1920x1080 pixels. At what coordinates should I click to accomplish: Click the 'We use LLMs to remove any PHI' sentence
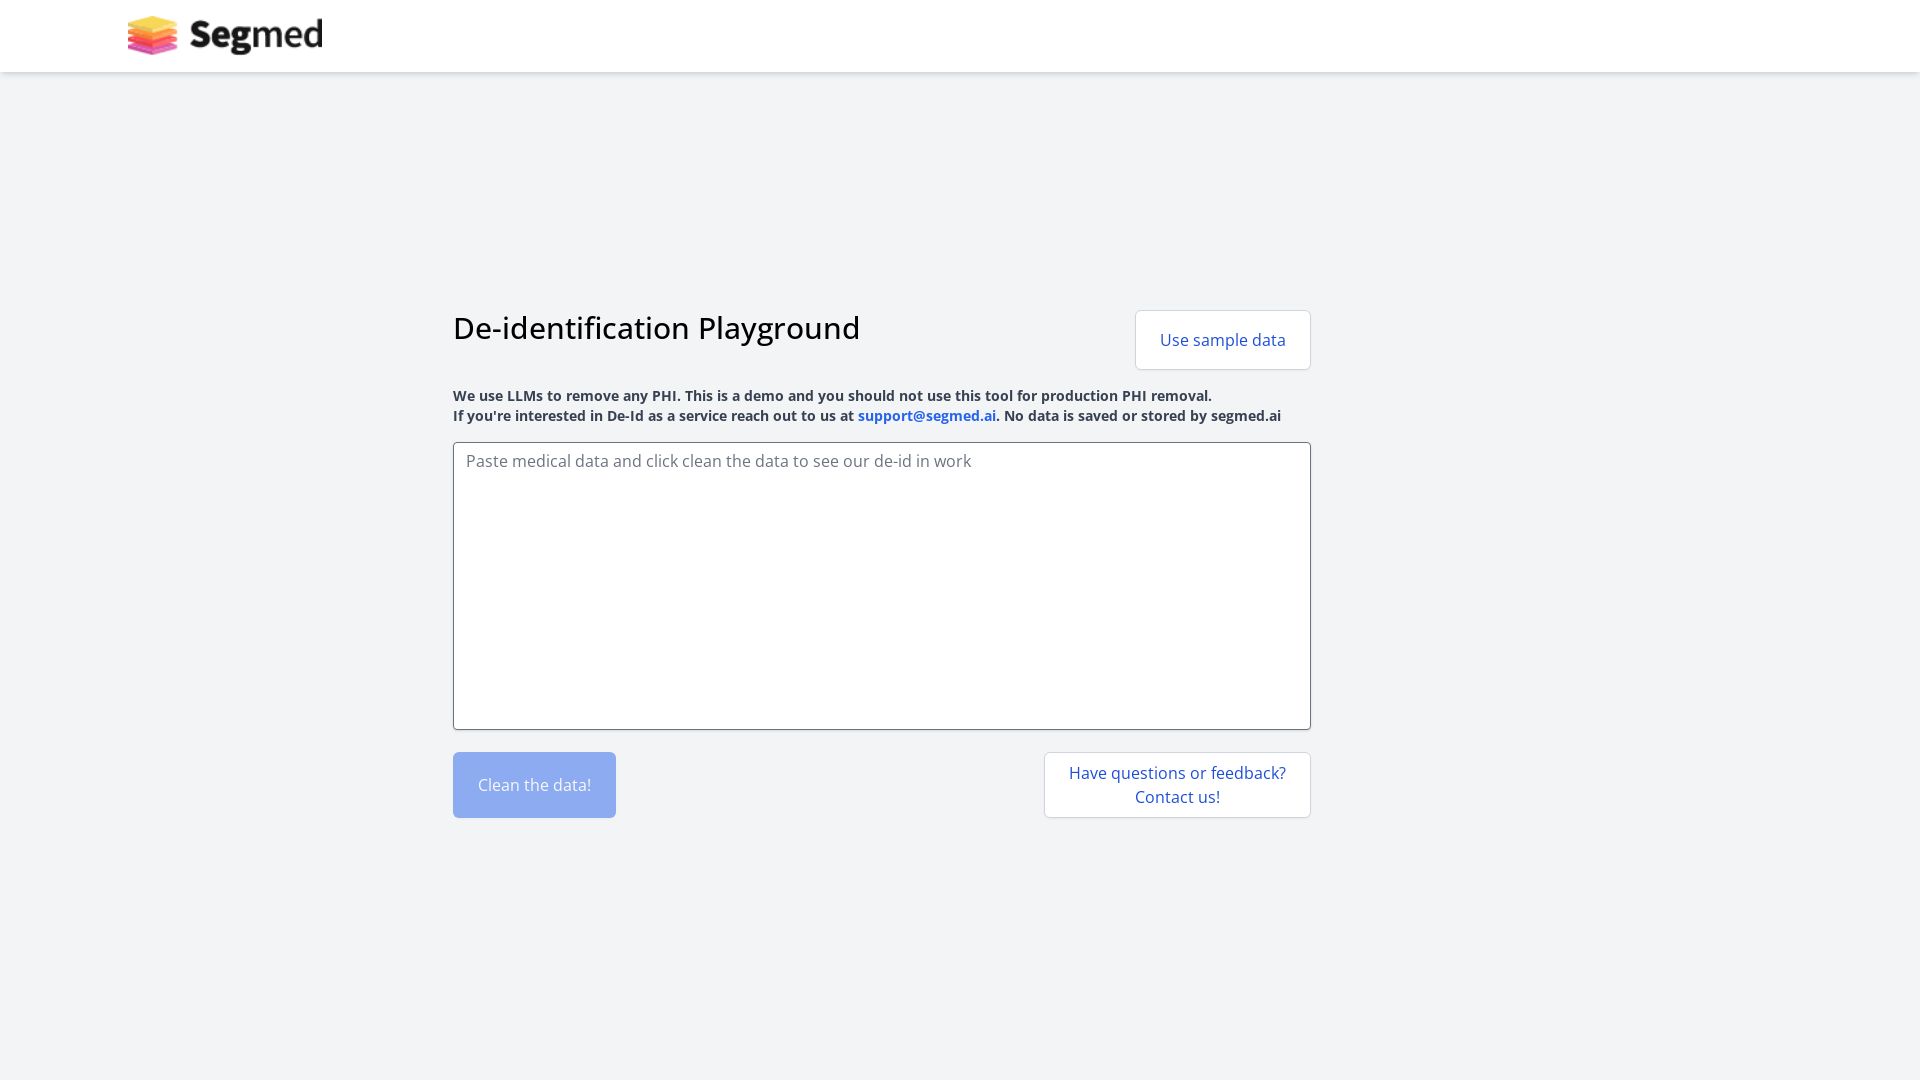click(x=566, y=396)
